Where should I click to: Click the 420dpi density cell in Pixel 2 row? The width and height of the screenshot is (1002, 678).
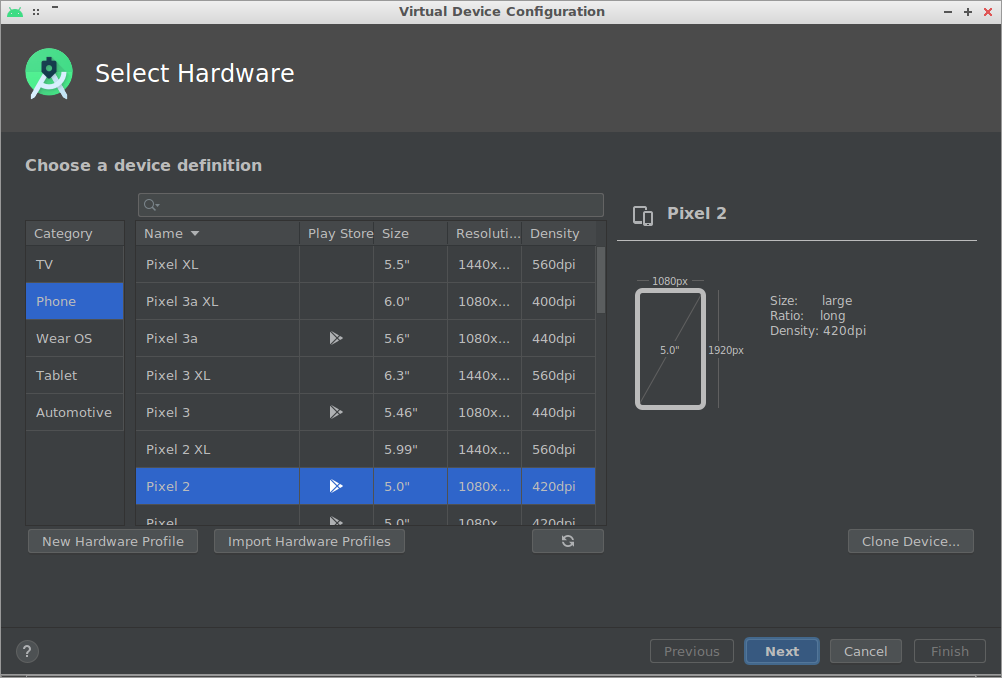pos(559,486)
